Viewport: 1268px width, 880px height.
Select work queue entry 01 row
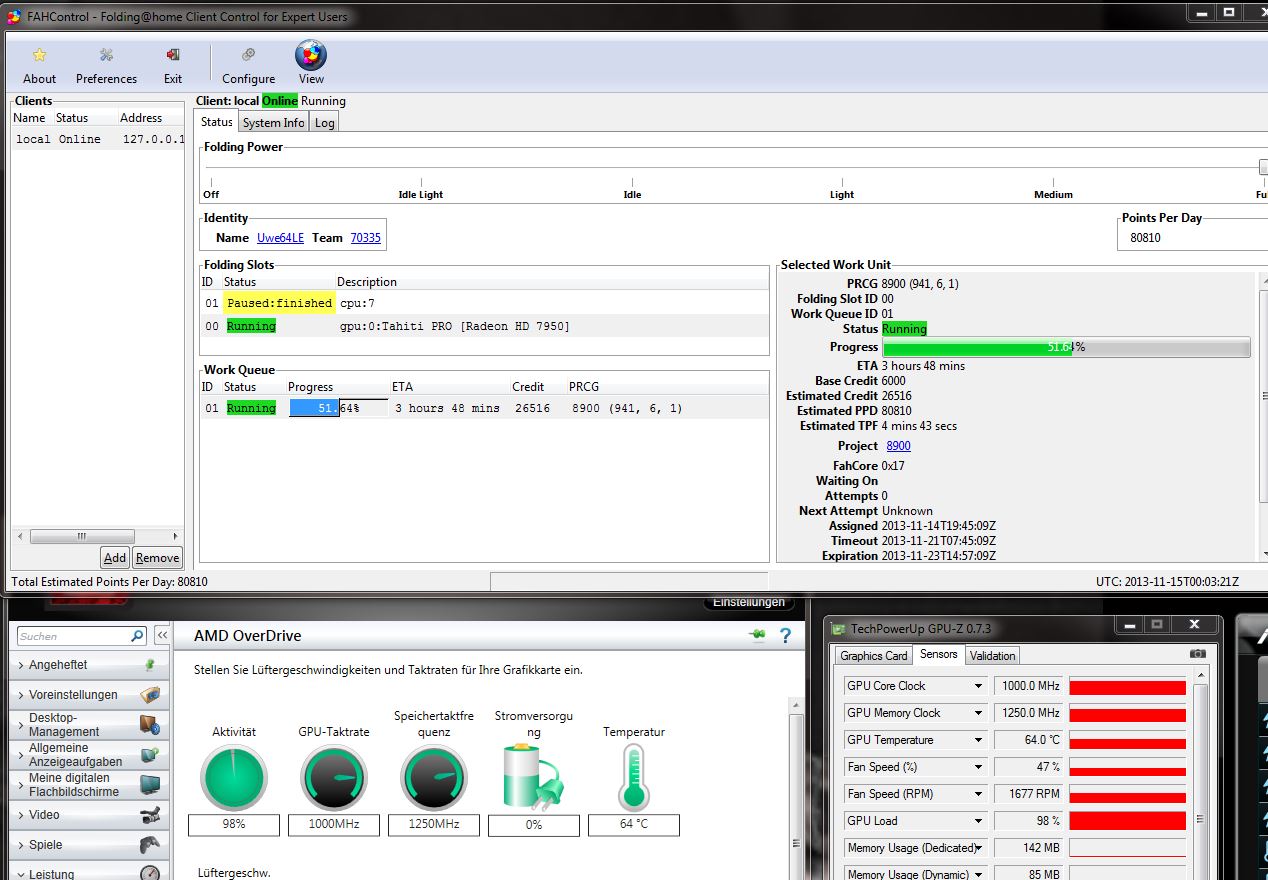(484, 408)
